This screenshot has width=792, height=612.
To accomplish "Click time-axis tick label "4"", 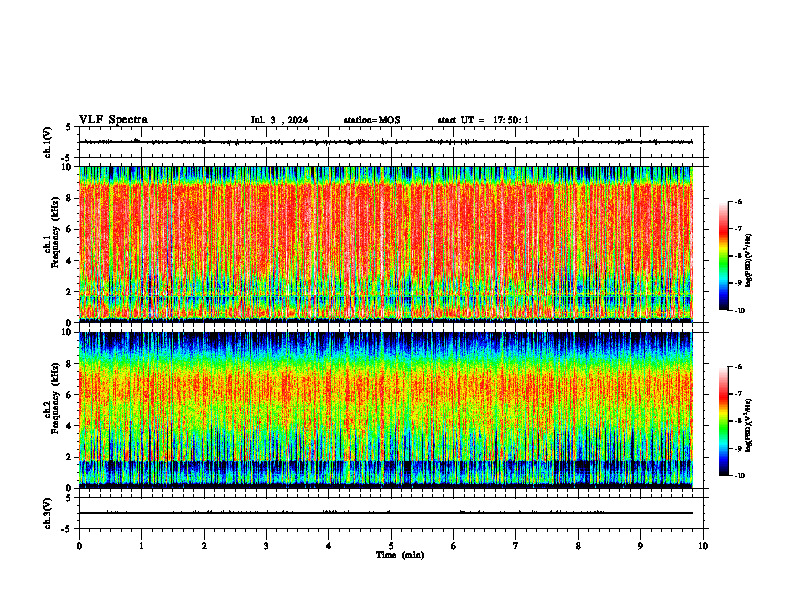I will 329,546.
